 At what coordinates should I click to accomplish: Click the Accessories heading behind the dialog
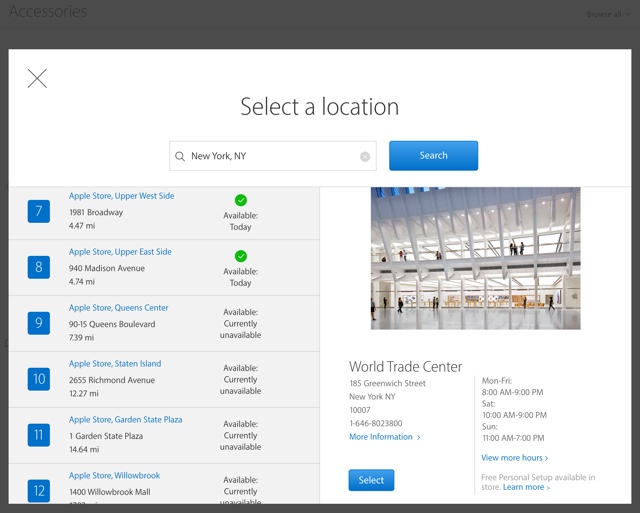coord(48,11)
